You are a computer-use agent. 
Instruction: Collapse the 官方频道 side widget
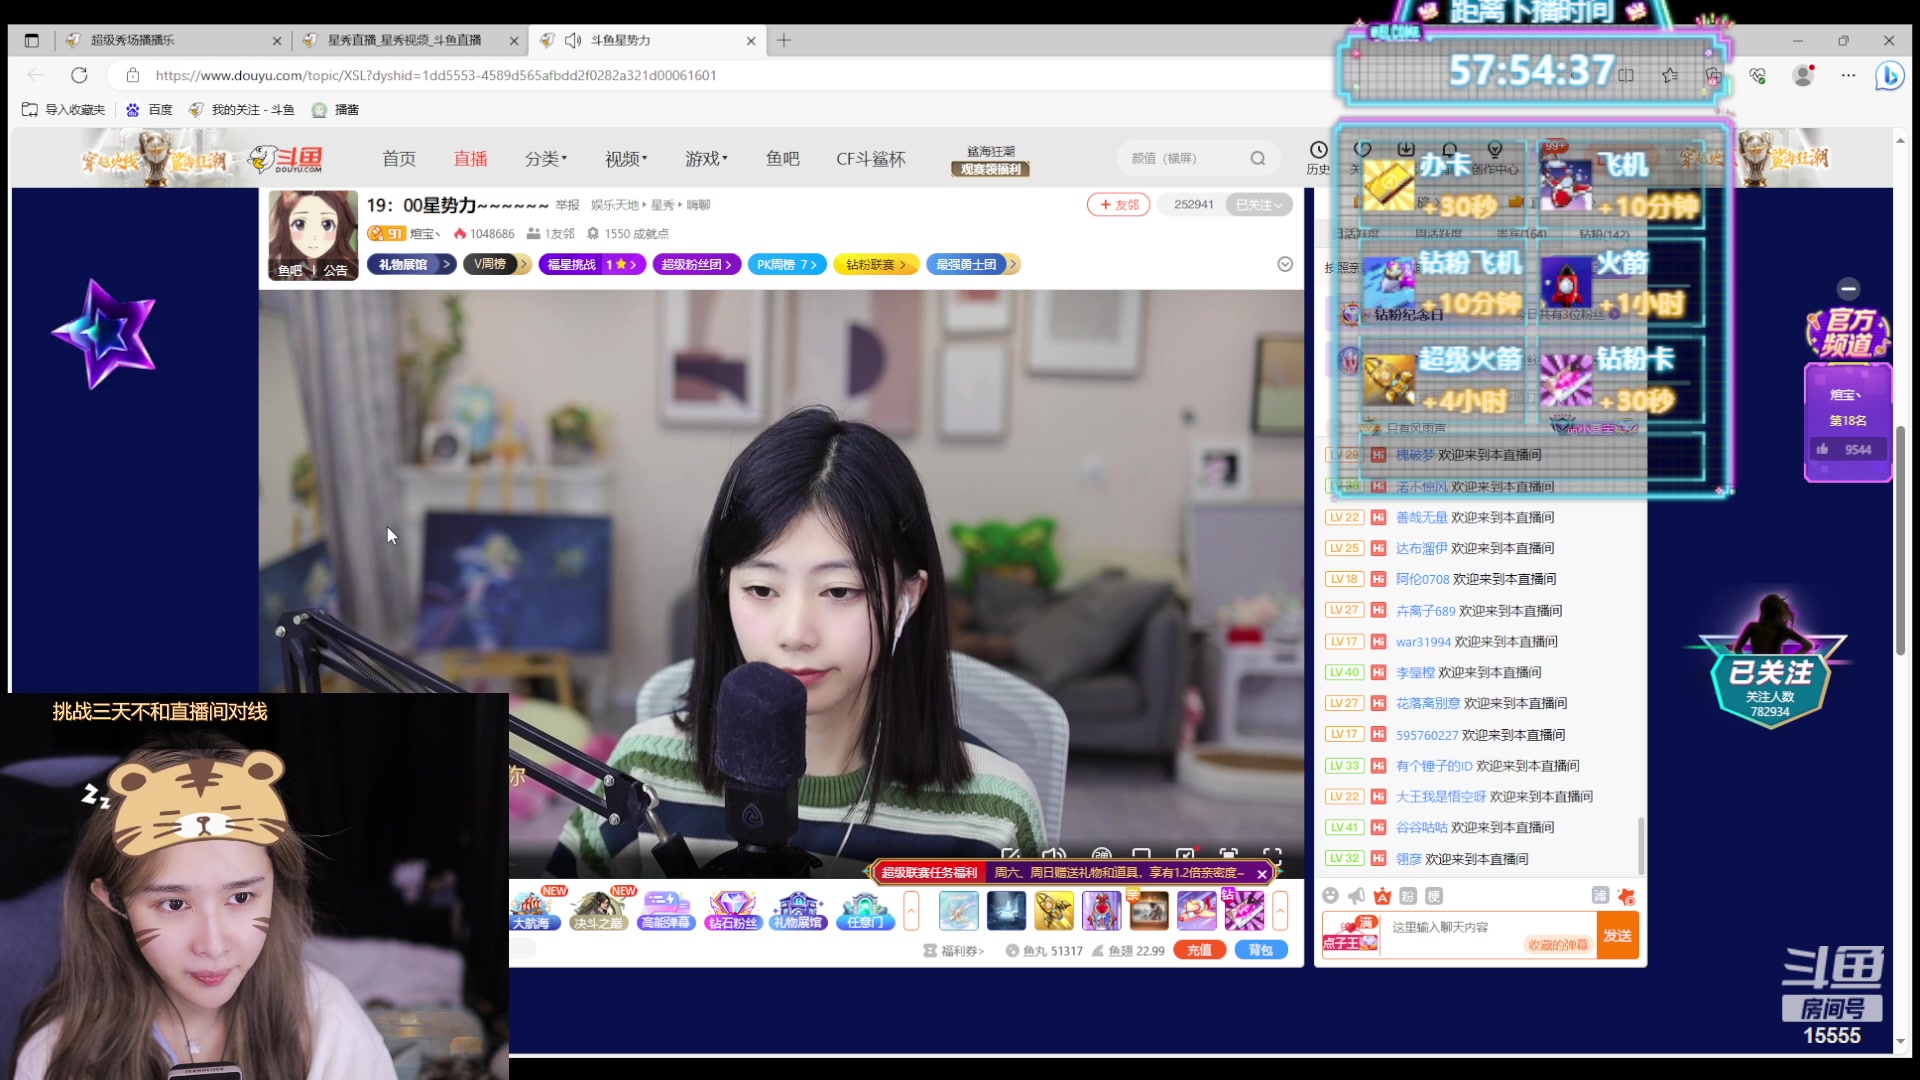1848,289
